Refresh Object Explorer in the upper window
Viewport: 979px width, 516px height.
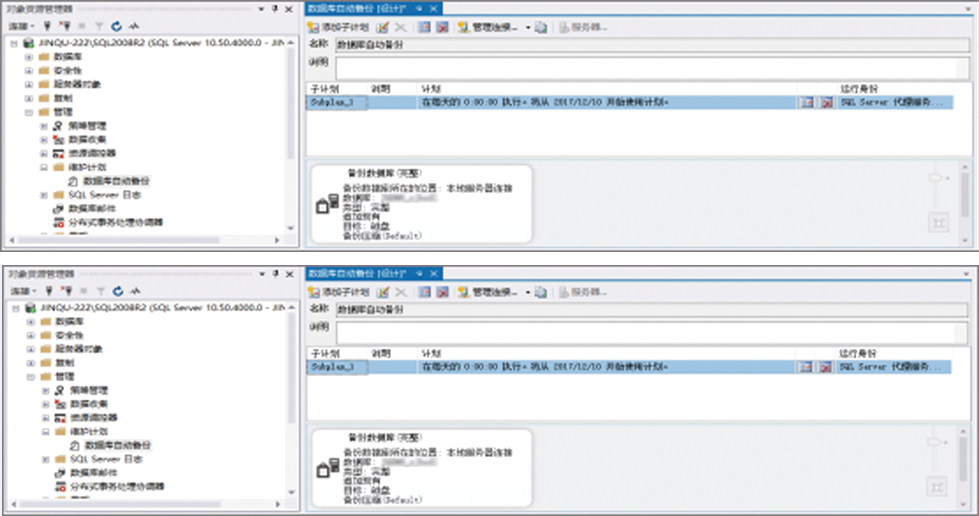(x=117, y=25)
